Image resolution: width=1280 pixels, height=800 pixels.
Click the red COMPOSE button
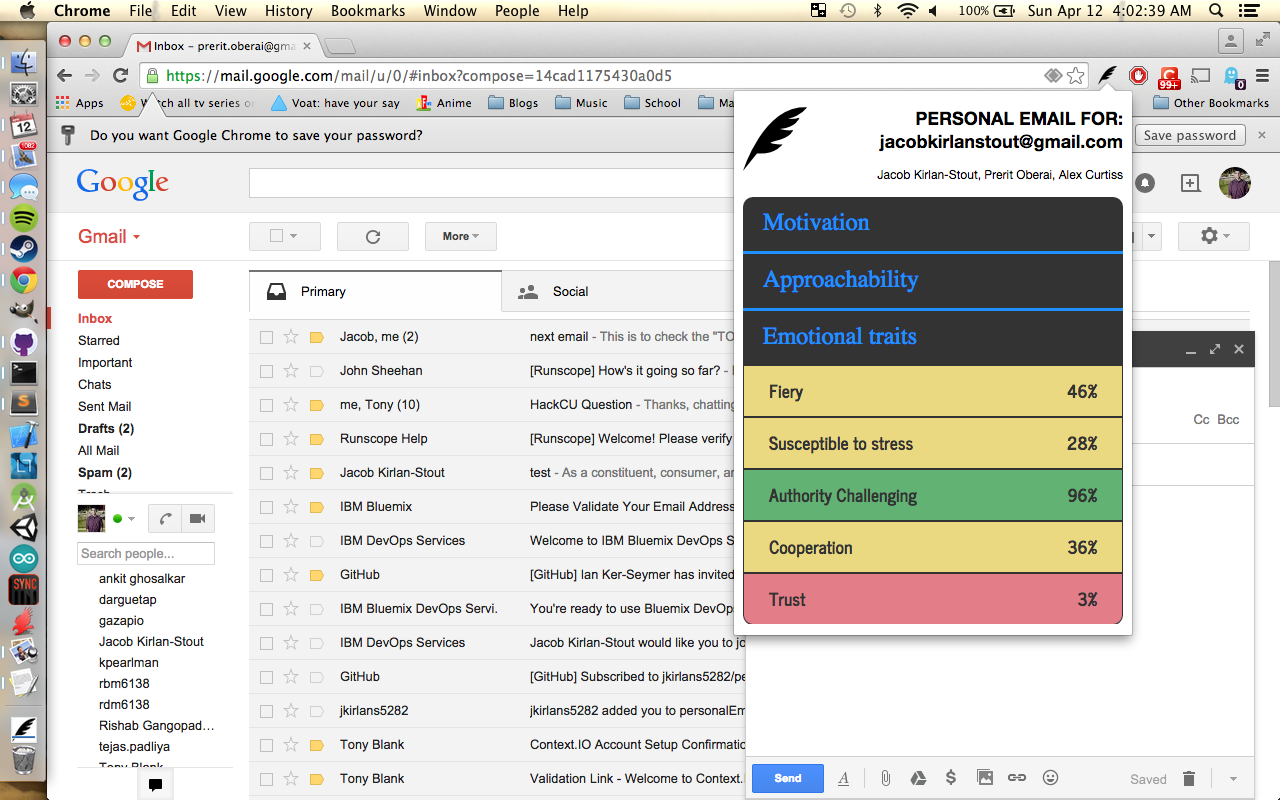[x=135, y=284]
